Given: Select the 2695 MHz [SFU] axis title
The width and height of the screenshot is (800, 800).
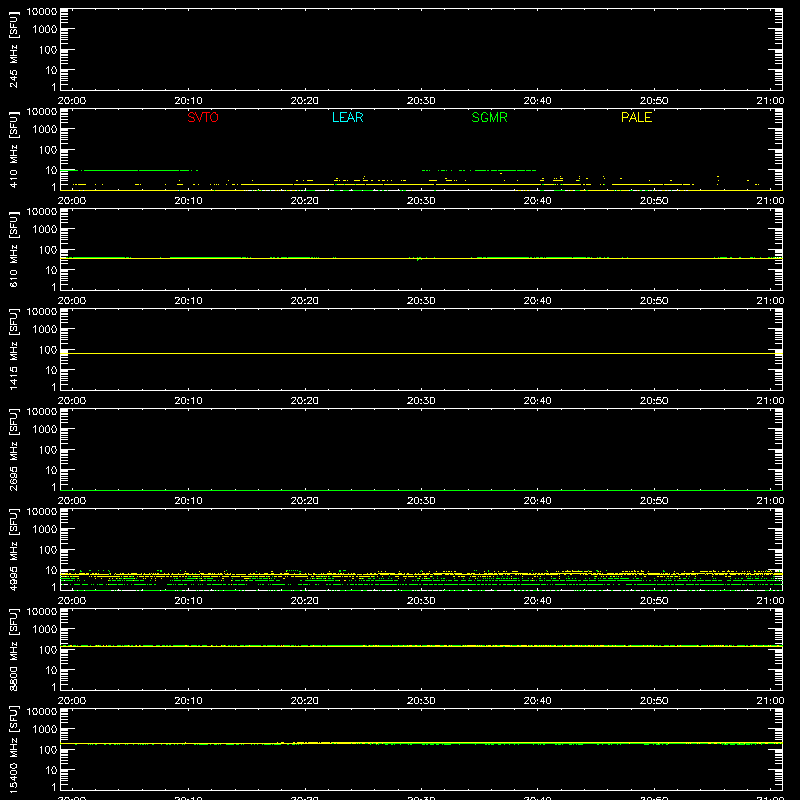Looking at the screenshot, I should tap(13, 449).
